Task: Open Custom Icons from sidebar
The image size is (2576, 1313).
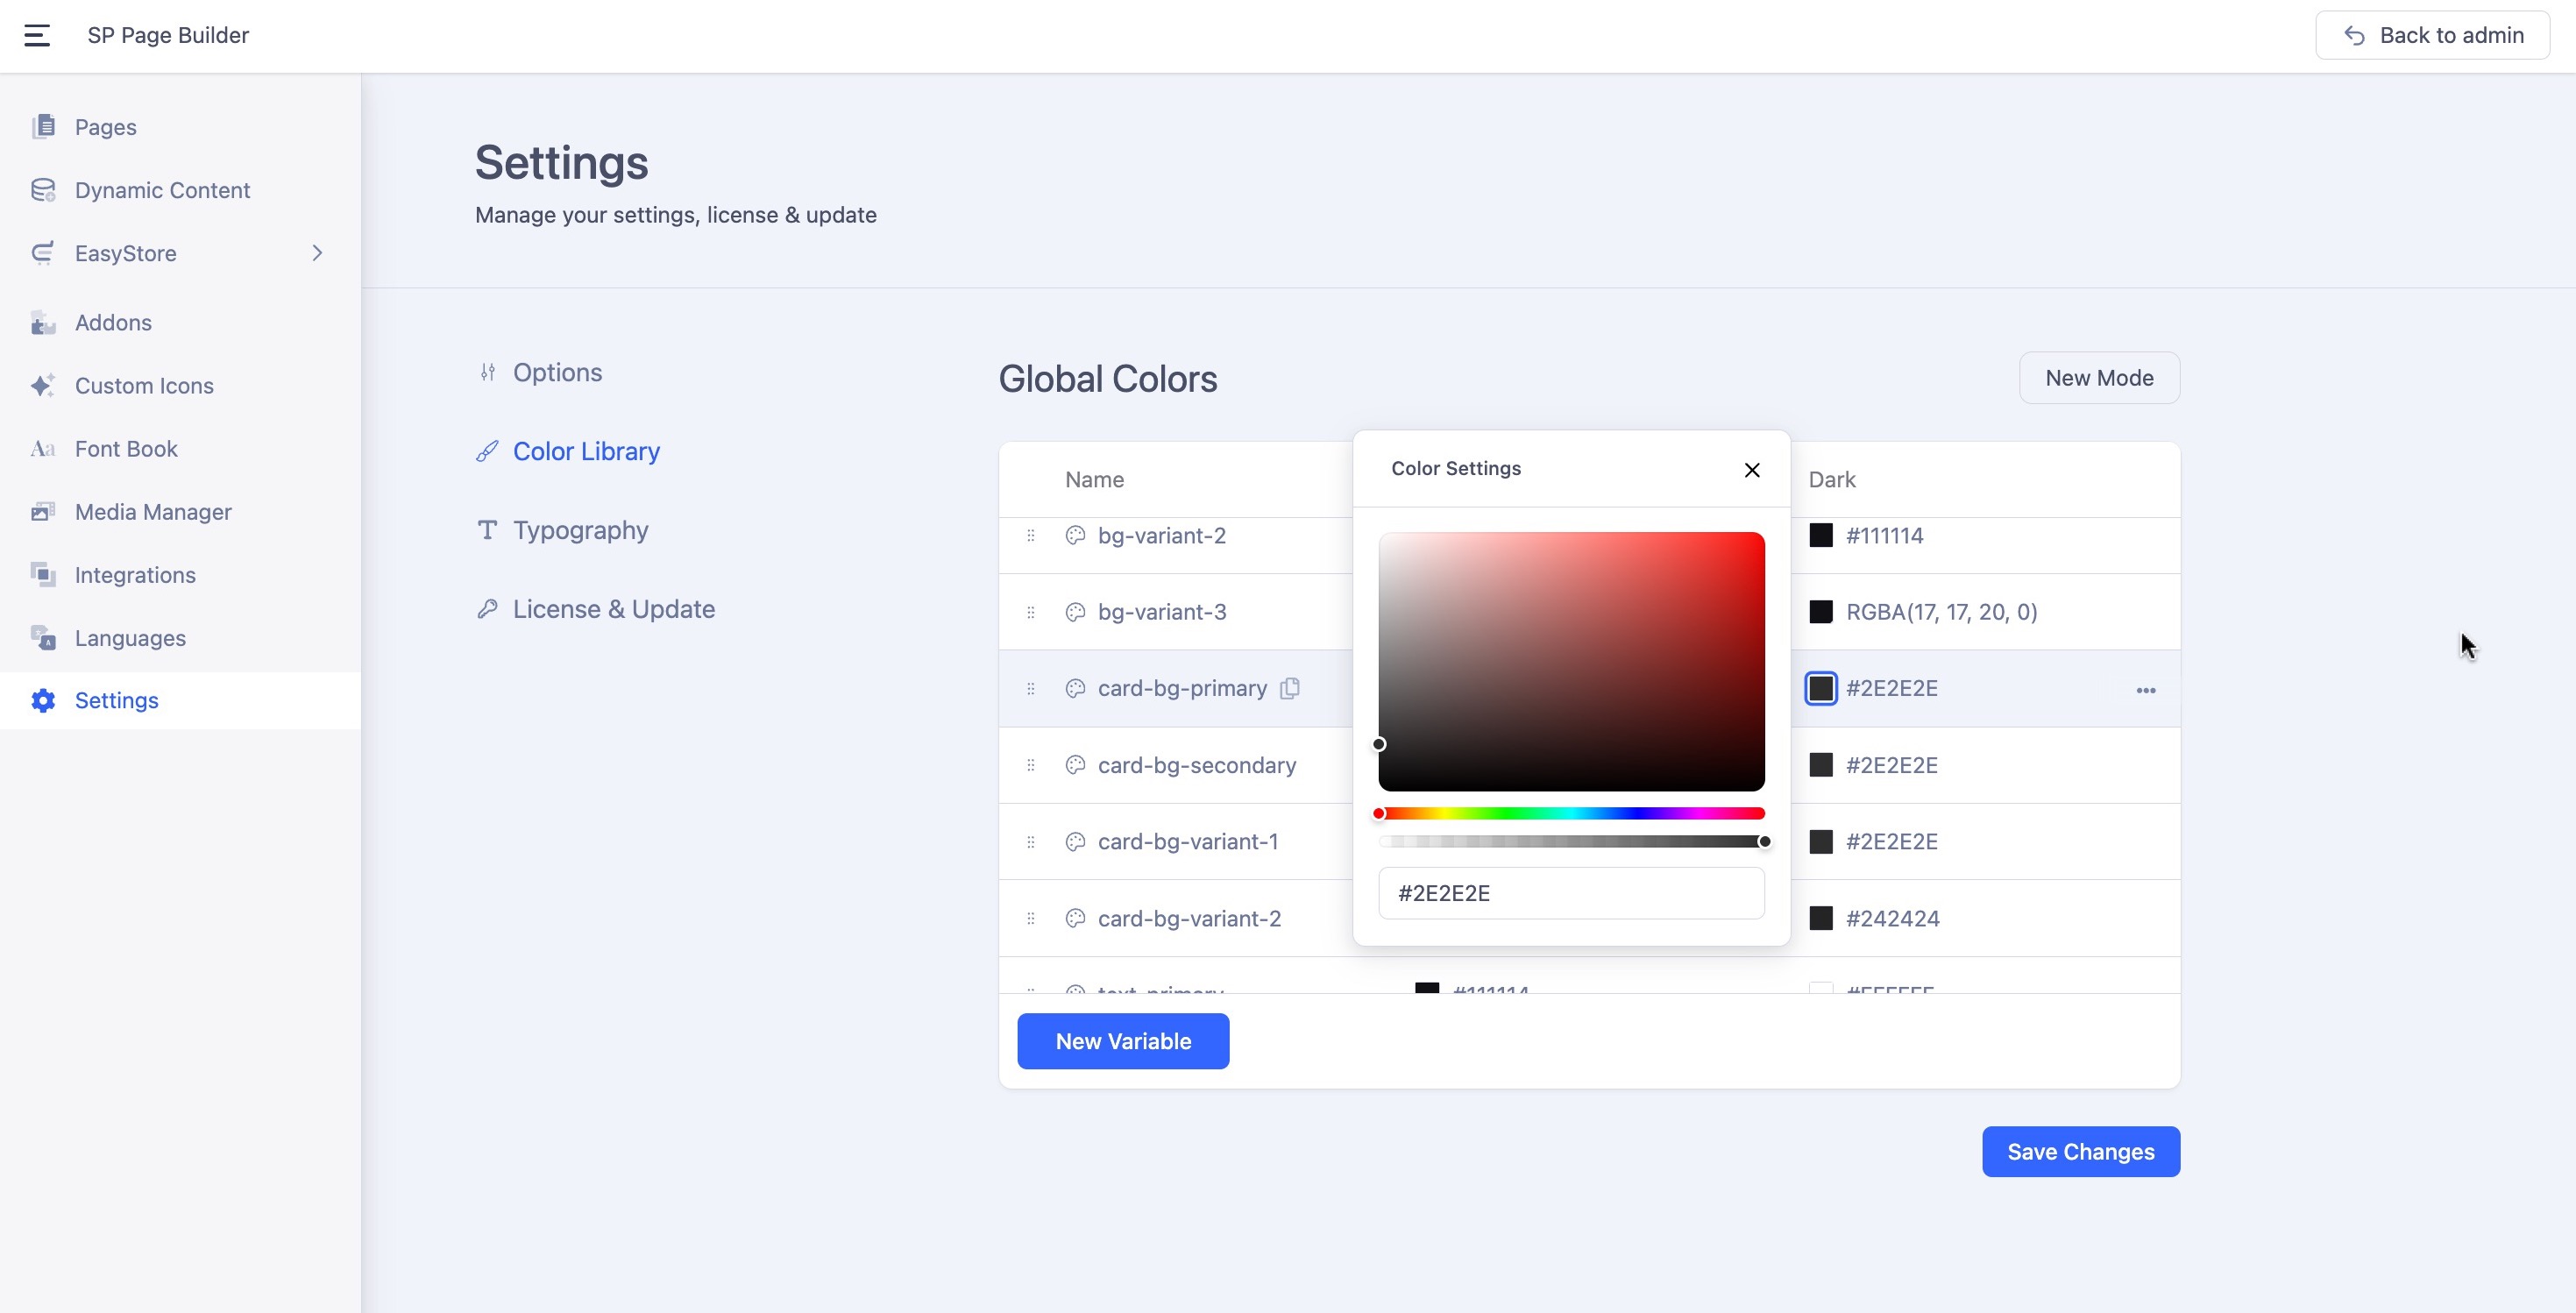Action: tap(144, 386)
